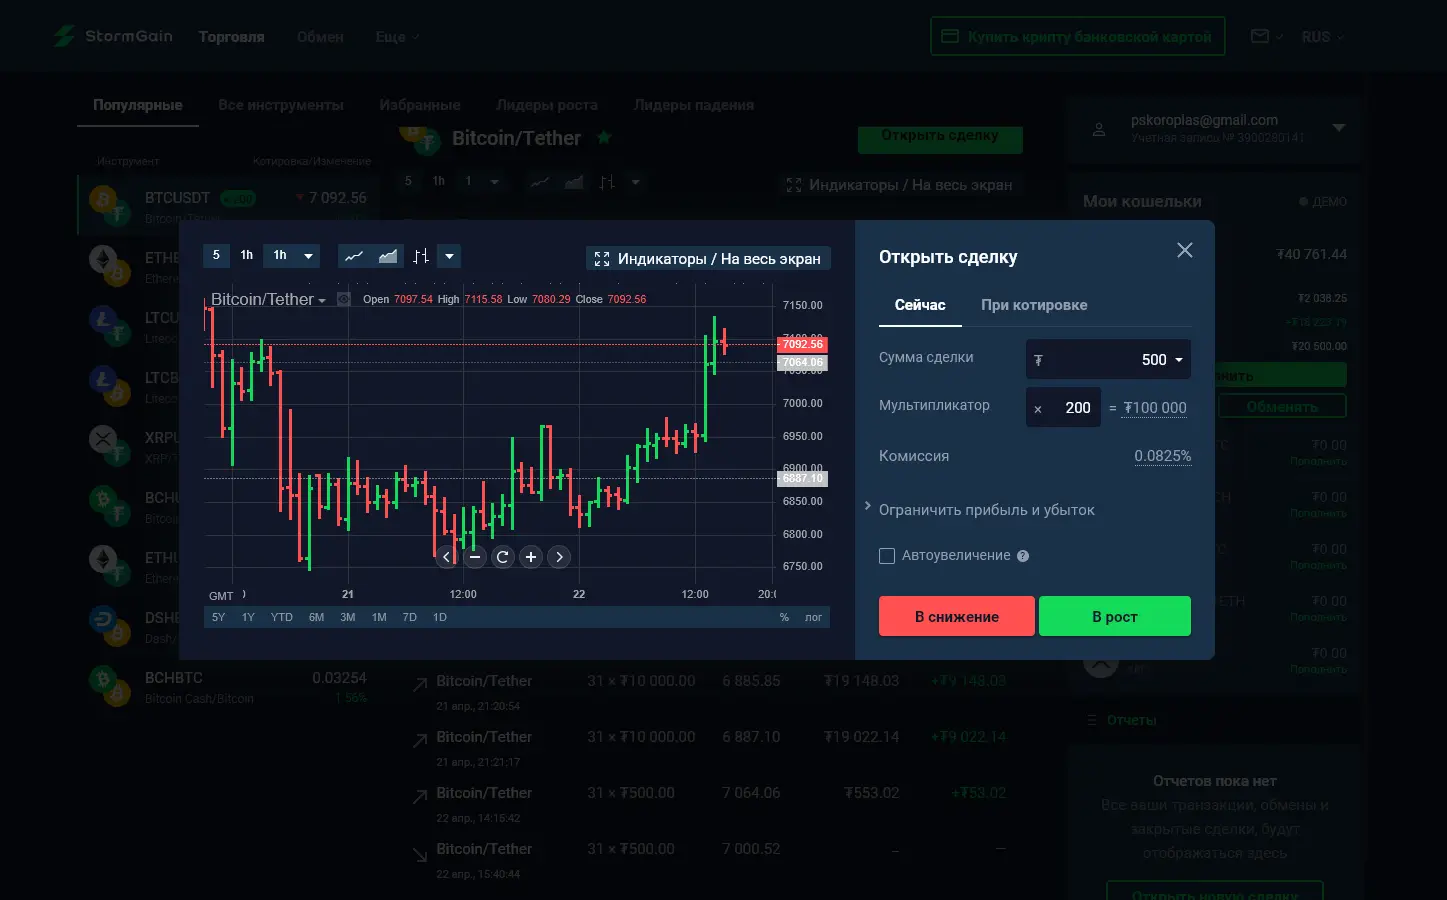This screenshot has height=900, width=1447.
Task: Open the 1h interval dropdown with arrow in dialog
Action: coord(292,255)
